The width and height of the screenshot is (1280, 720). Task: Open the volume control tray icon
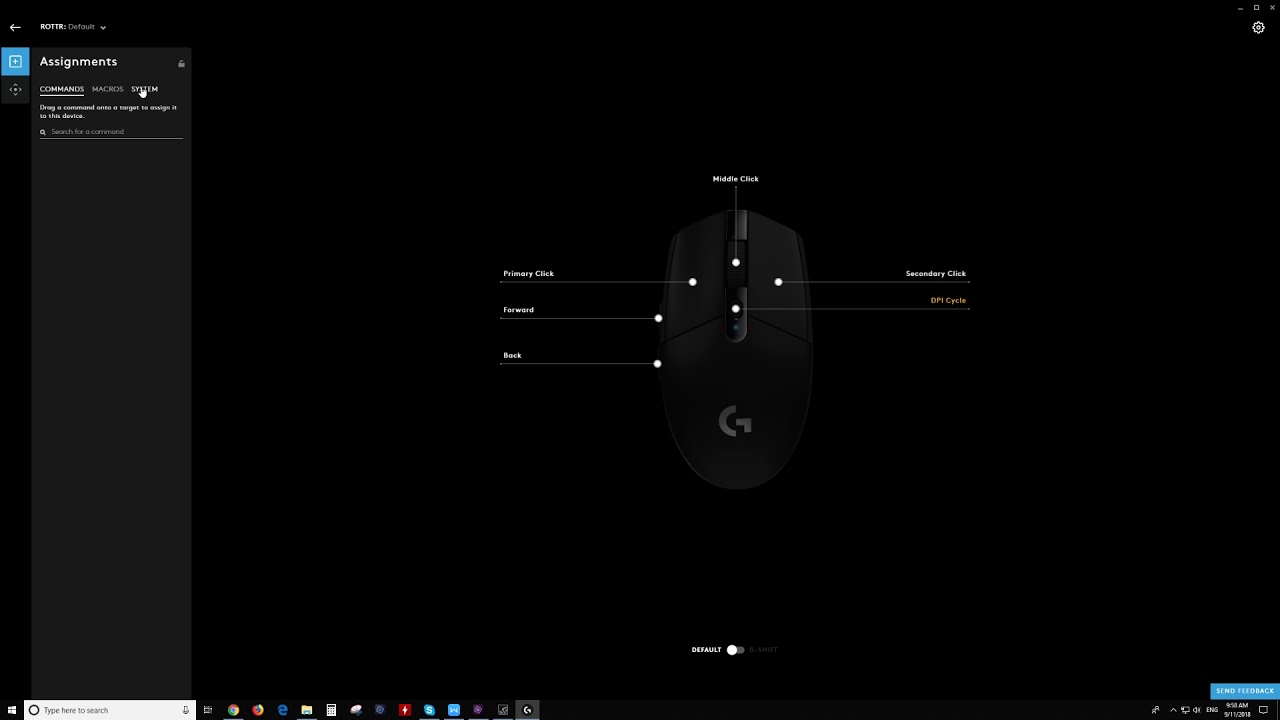coord(1197,710)
